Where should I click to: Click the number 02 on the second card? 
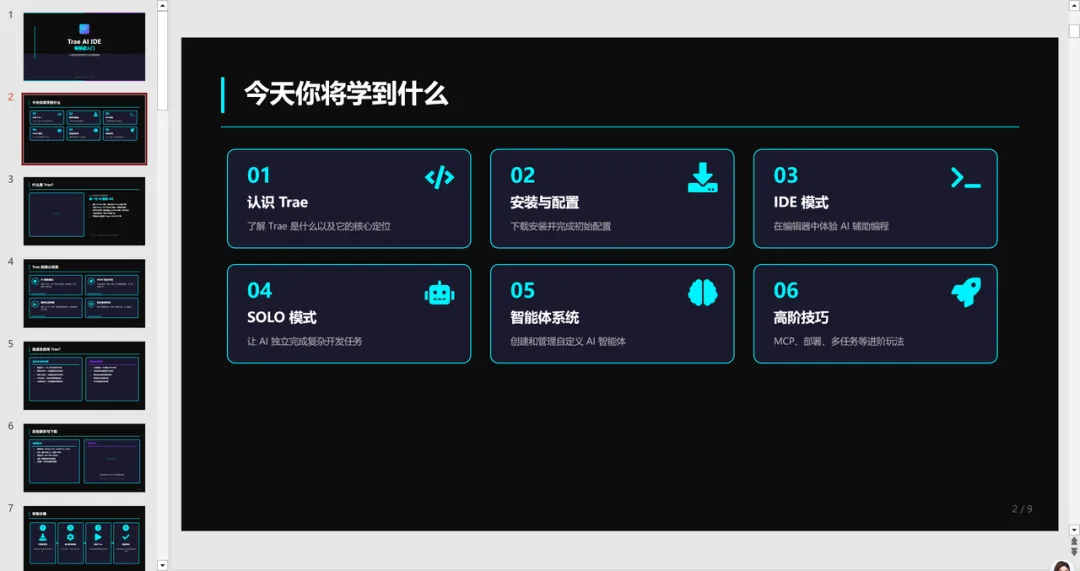pos(522,176)
